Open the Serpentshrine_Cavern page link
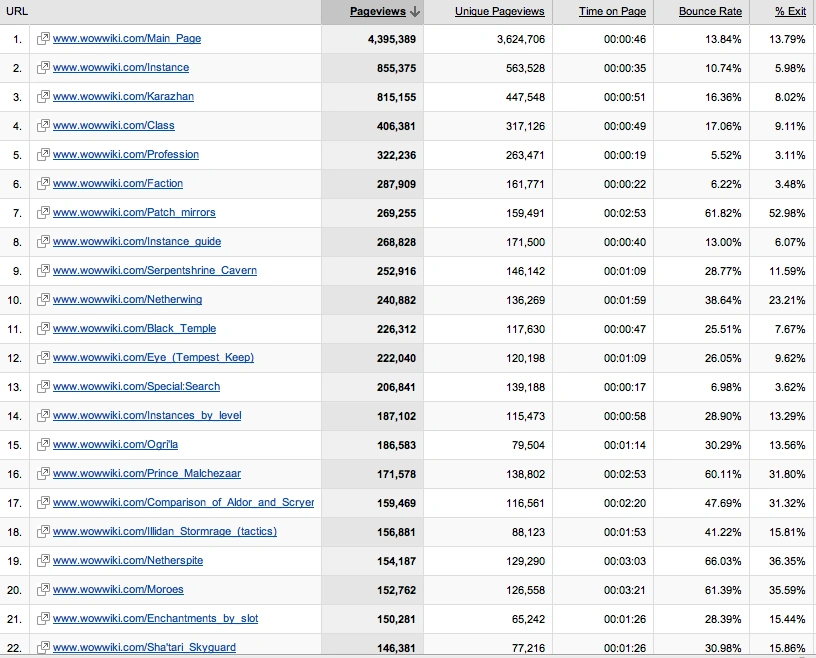The height and width of the screenshot is (658, 816). pos(155,271)
